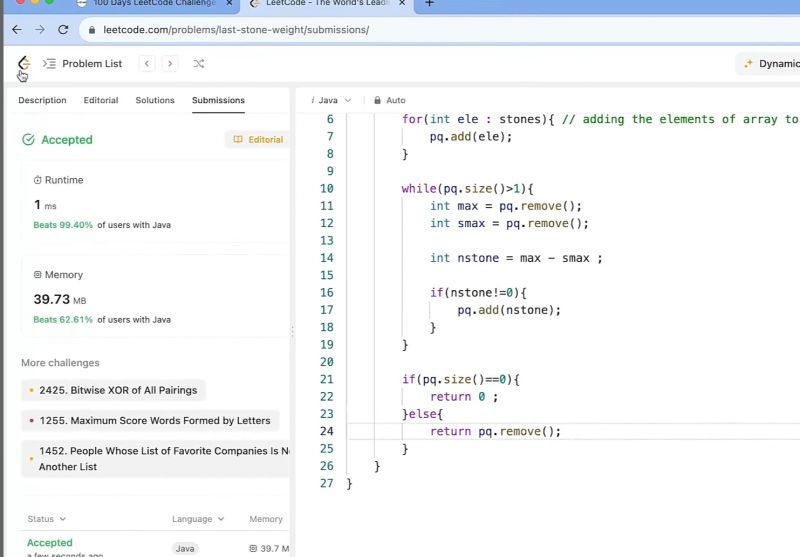
Task: Open problem 2425 Bitwise XOR of All Pairings
Action: [117, 390]
